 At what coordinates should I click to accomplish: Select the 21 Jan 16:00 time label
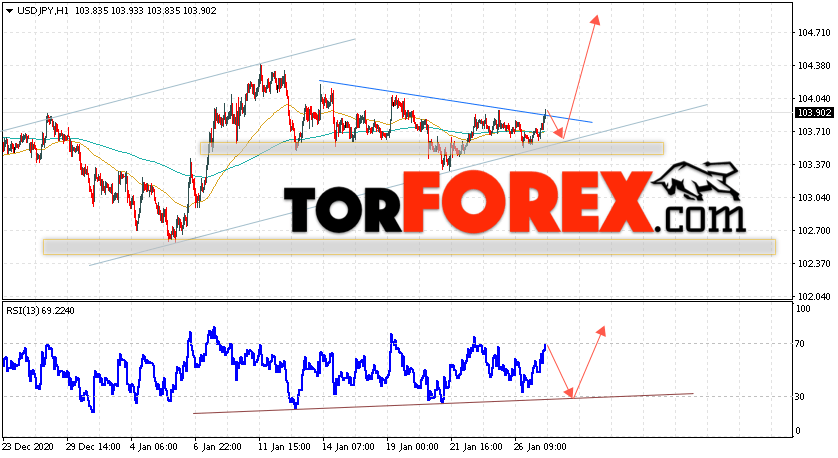[x=476, y=447]
